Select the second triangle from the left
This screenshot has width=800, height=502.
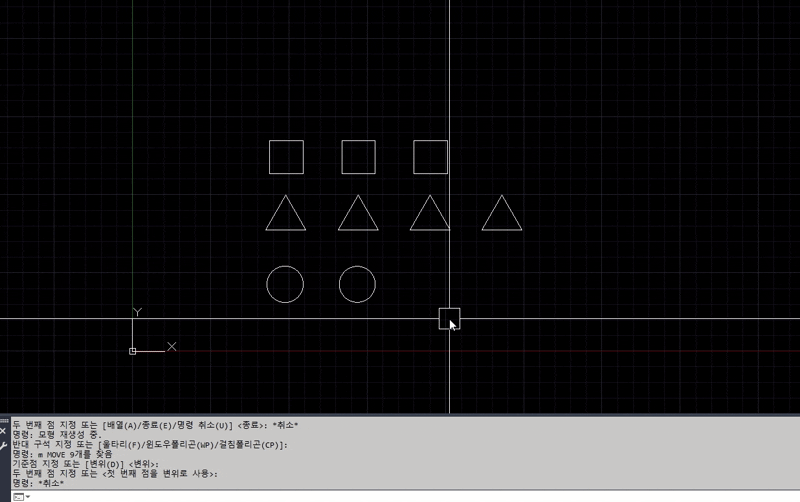click(358, 213)
